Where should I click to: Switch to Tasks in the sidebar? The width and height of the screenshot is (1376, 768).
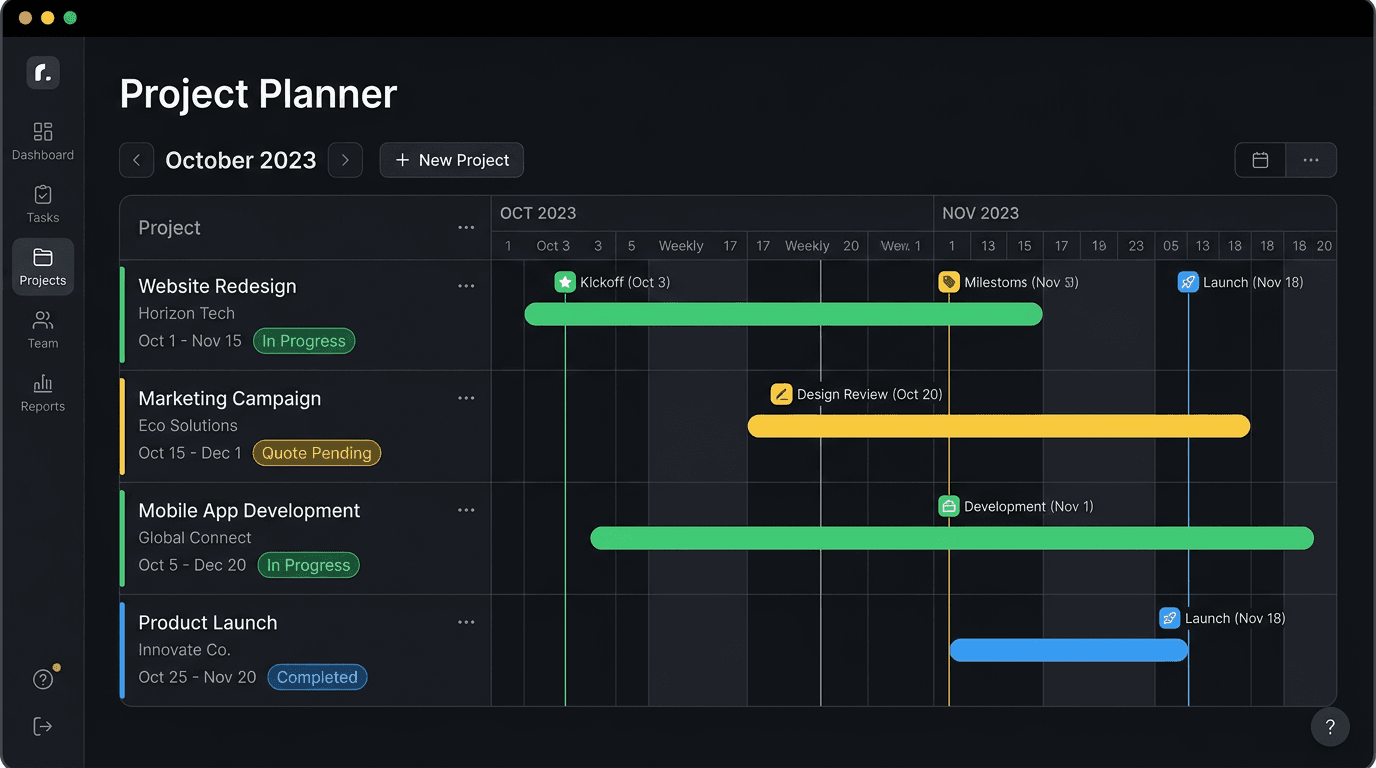(42, 203)
